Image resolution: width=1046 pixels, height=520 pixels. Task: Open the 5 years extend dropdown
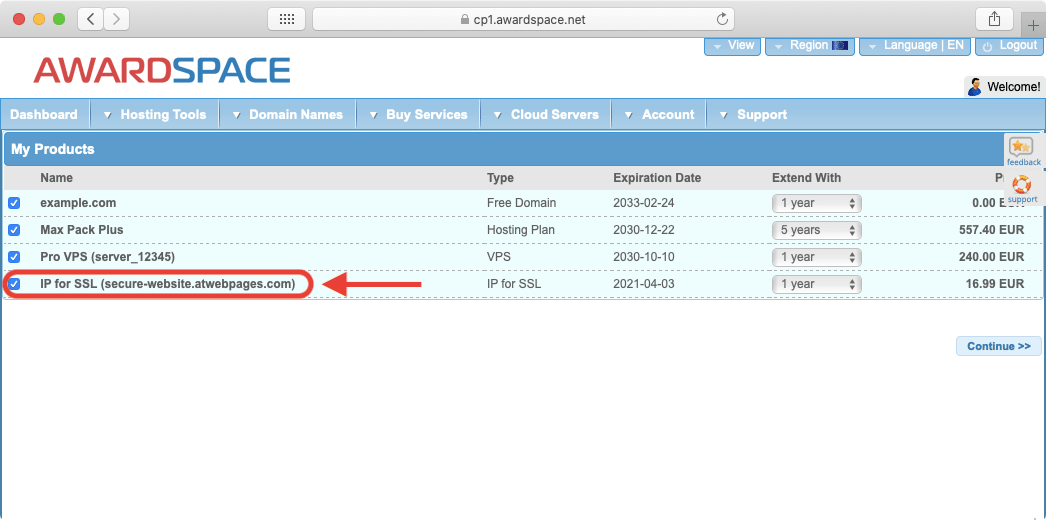[817, 230]
